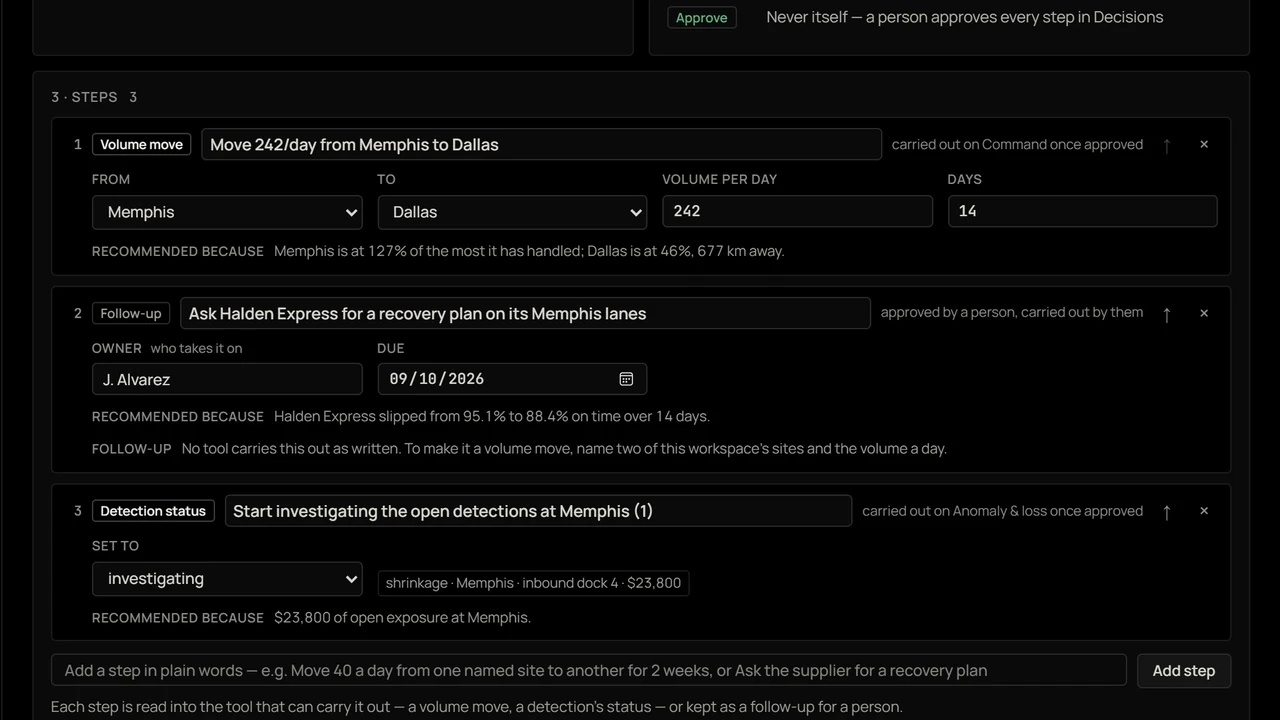Delete the Halden Express follow-up step
The image size is (1280, 720).
pyautogui.click(x=1204, y=314)
